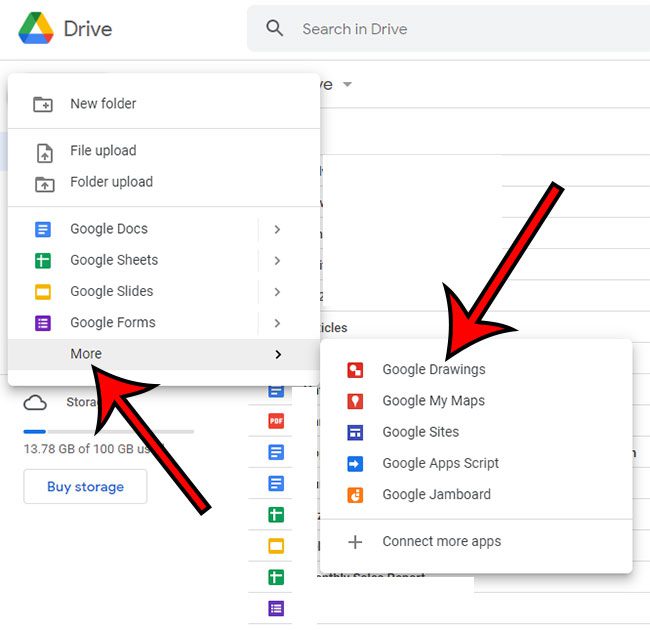Expand the Google Docs submenu arrow
650x630 pixels.
[x=277, y=229]
